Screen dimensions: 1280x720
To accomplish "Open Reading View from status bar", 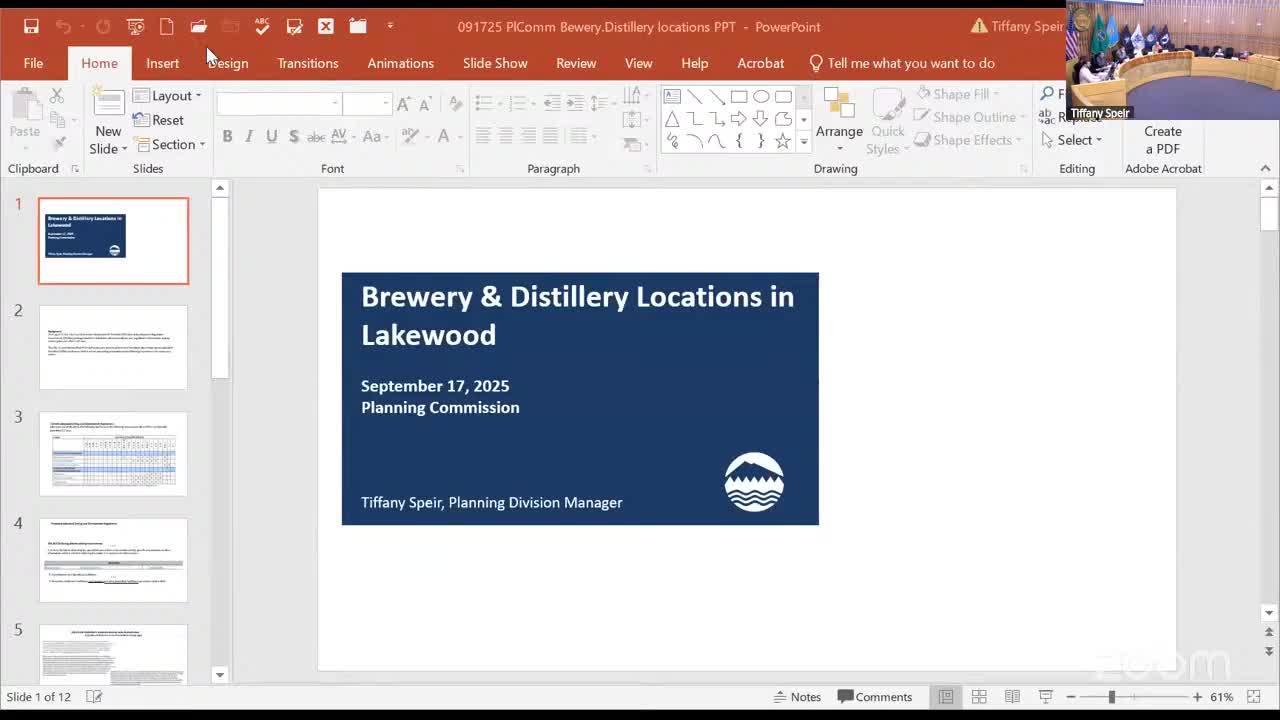I will click(x=1012, y=697).
